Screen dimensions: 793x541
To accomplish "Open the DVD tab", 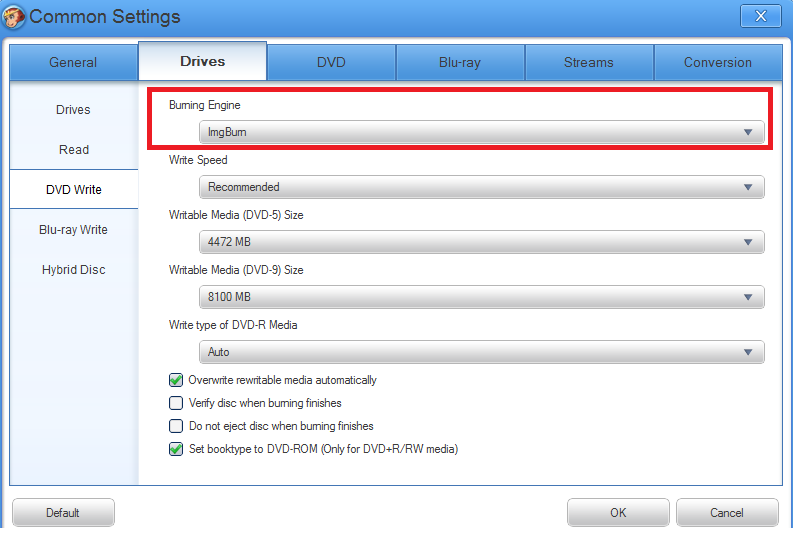I will point(331,62).
